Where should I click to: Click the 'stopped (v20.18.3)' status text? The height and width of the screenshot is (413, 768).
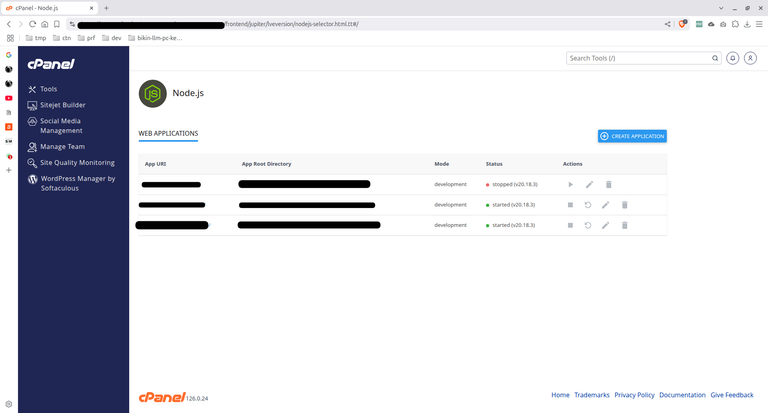coord(515,185)
